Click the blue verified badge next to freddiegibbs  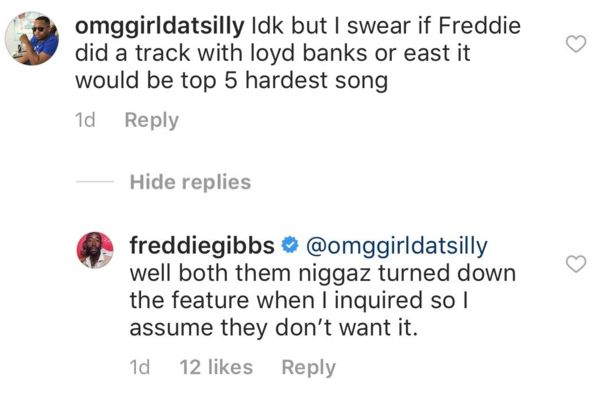click(290, 246)
